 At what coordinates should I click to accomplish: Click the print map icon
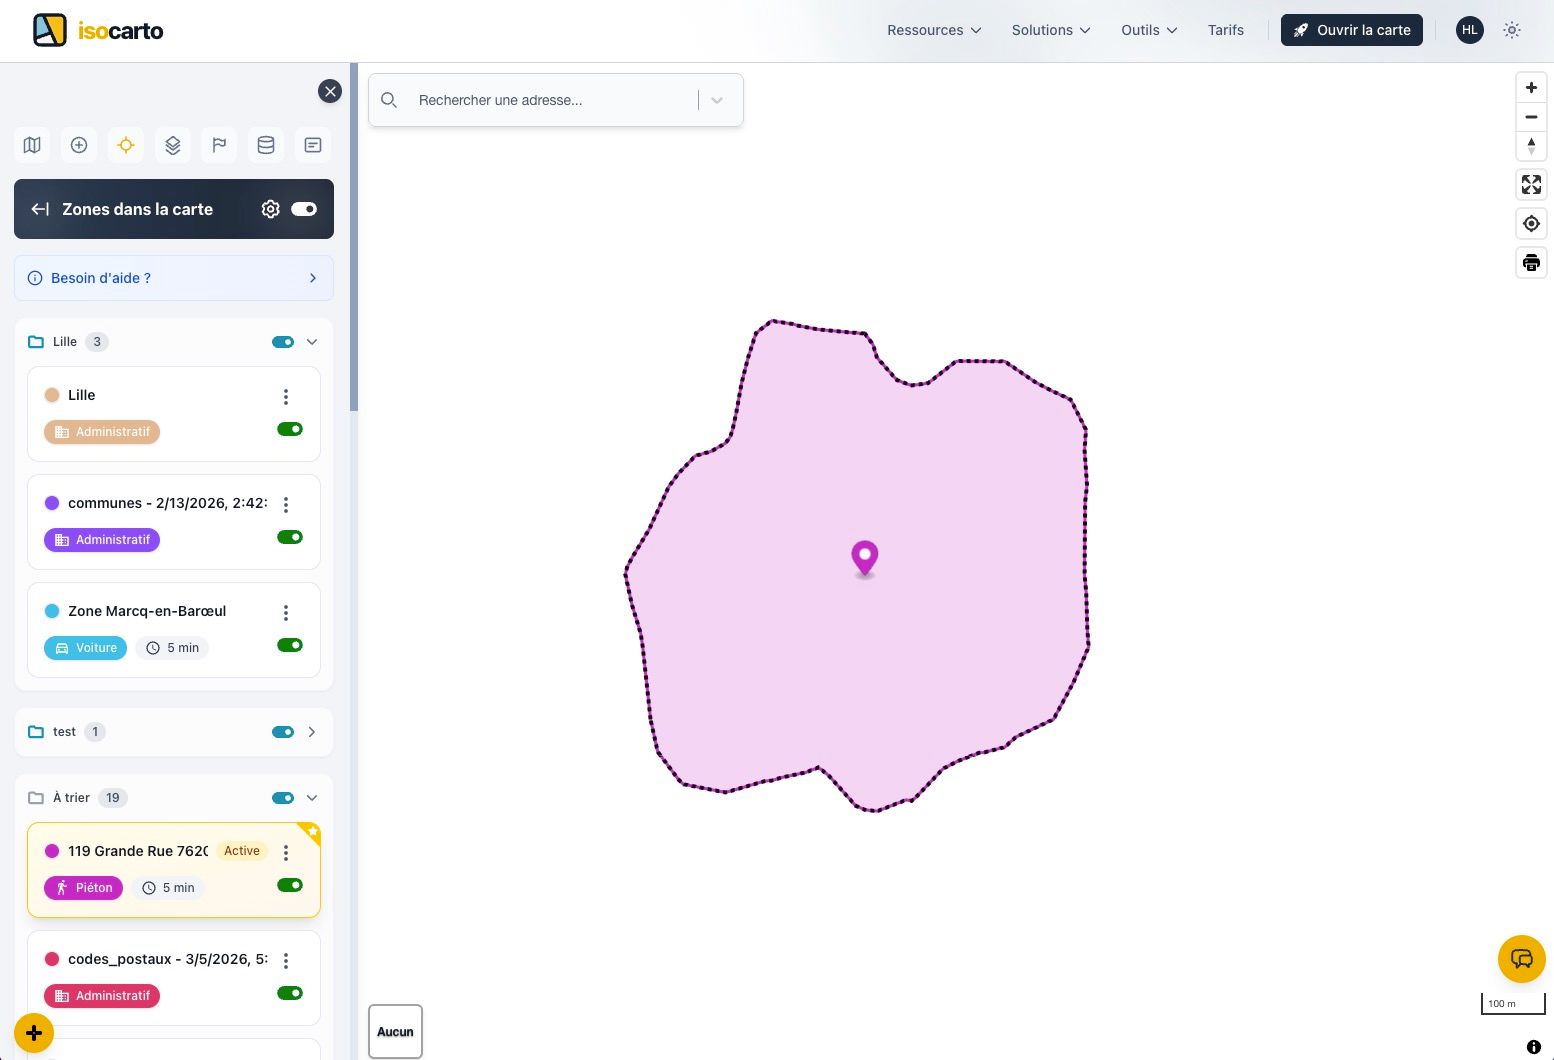click(x=1531, y=263)
